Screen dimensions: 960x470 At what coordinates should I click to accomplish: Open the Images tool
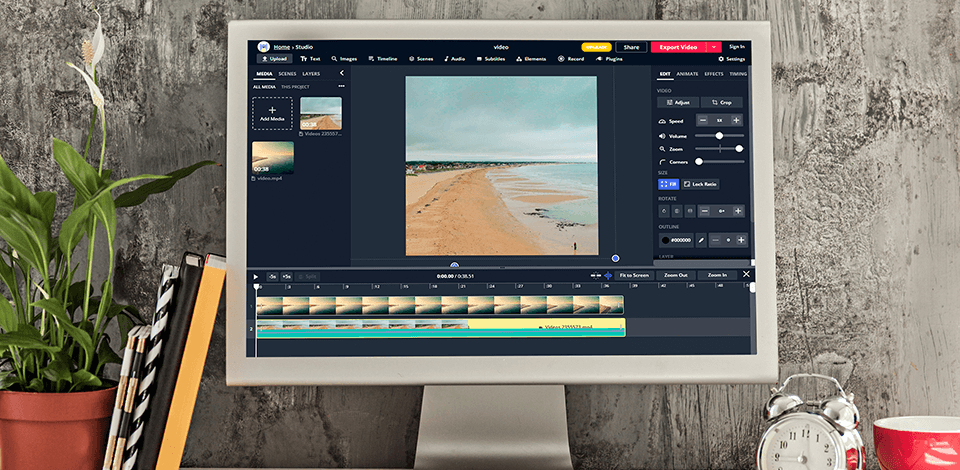[x=345, y=59]
